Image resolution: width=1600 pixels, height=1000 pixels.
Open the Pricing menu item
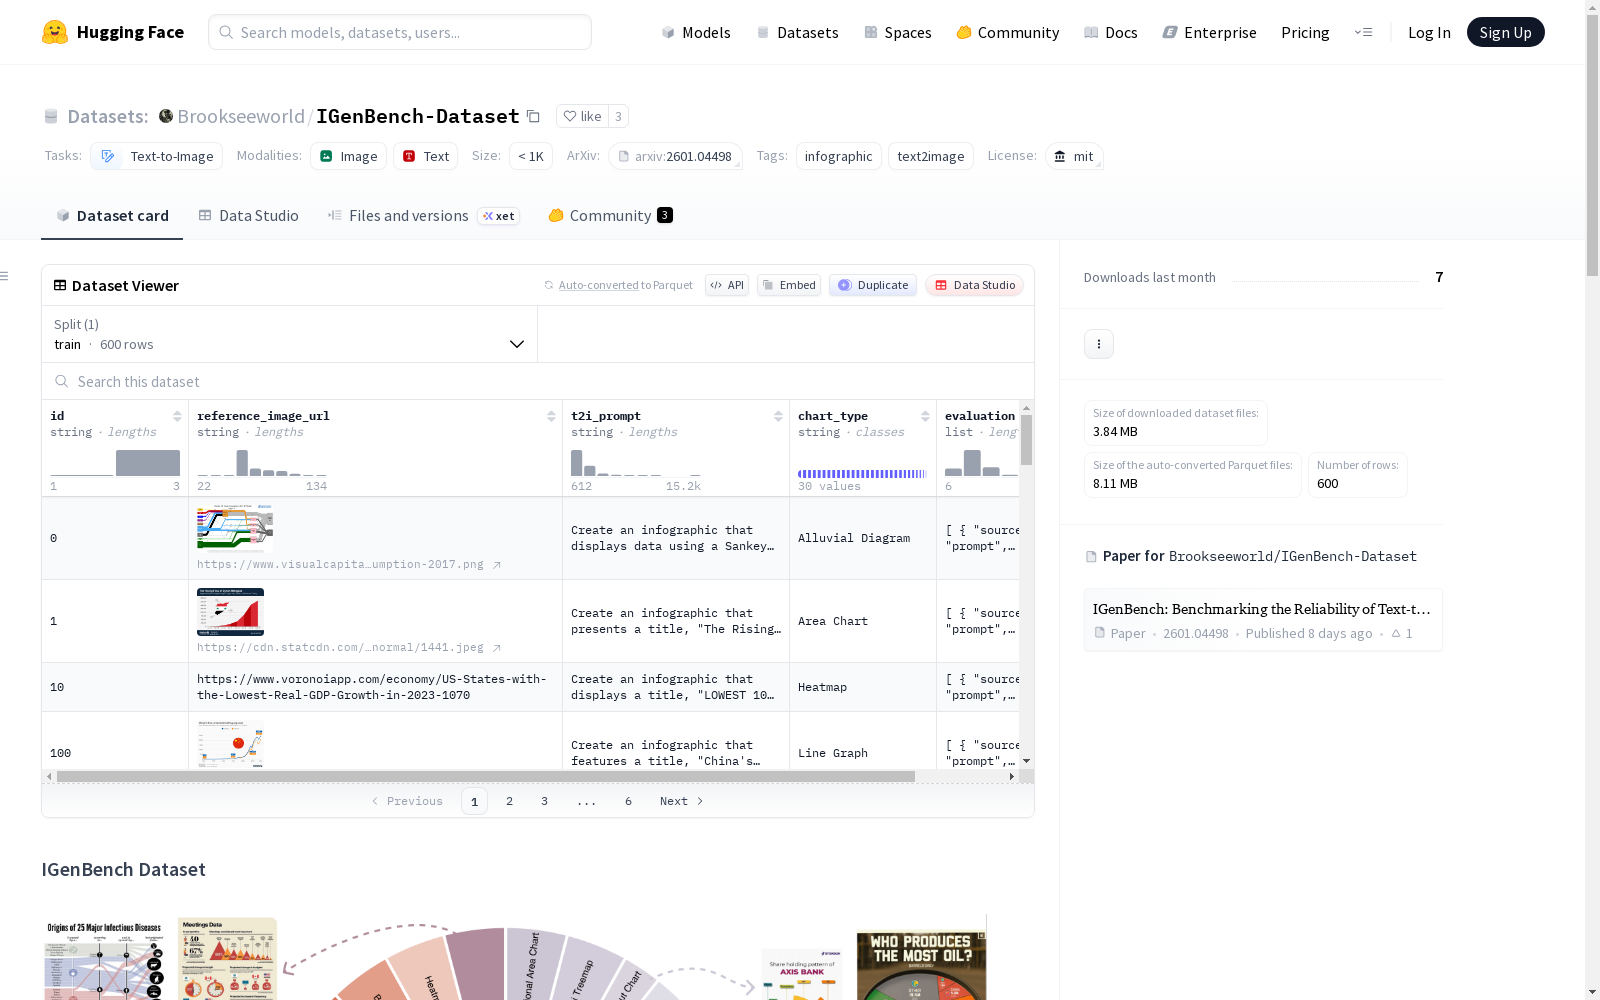click(1305, 32)
